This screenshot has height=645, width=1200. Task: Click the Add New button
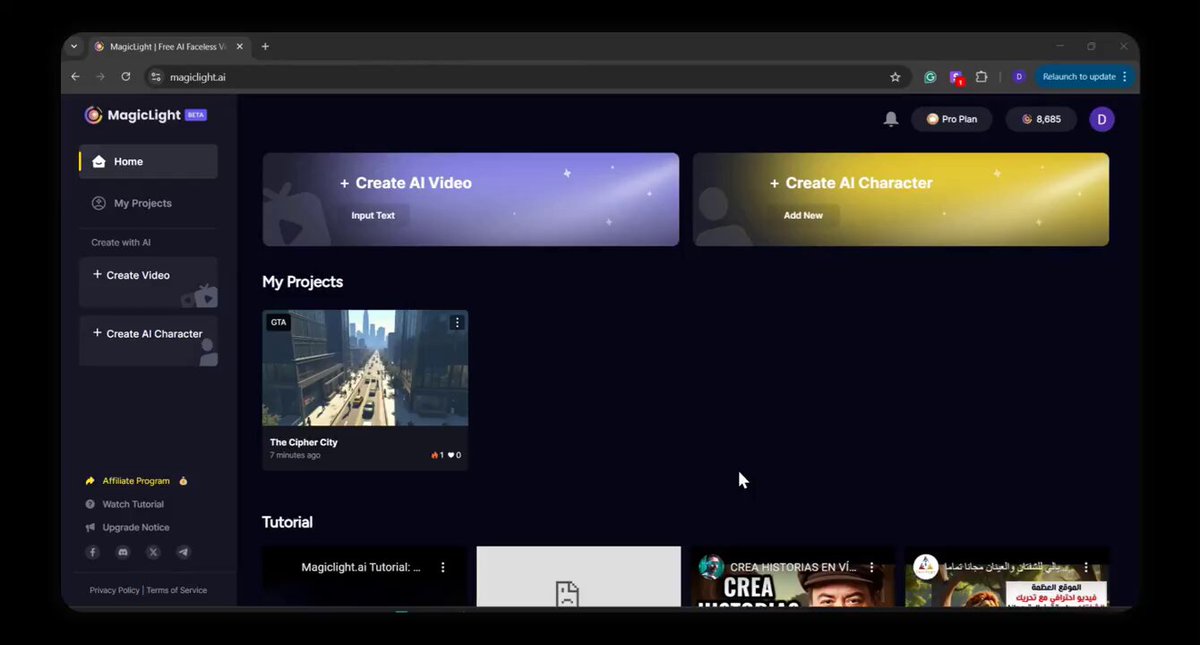[x=804, y=215]
